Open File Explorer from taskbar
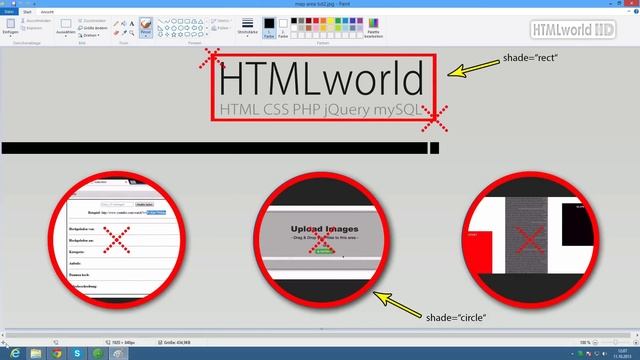The height and width of the screenshot is (360, 640). point(36,353)
